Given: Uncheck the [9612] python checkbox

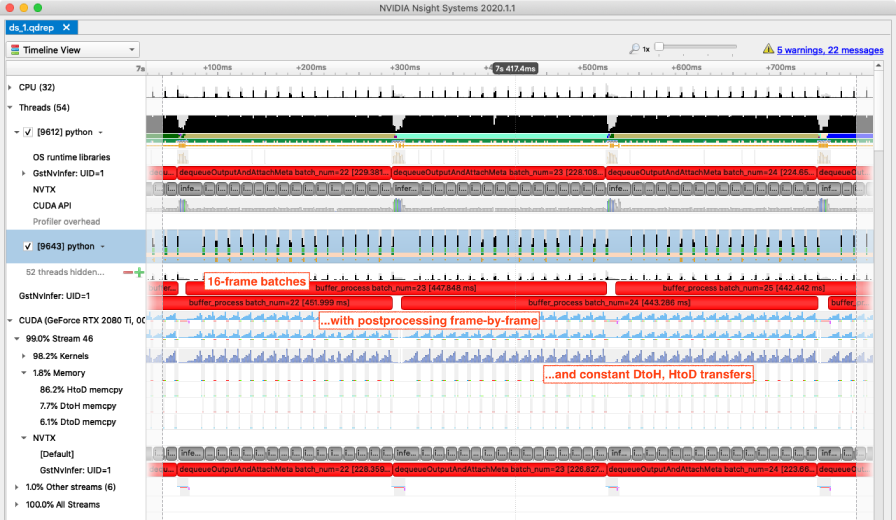Looking at the screenshot, I should click(28, 132).
